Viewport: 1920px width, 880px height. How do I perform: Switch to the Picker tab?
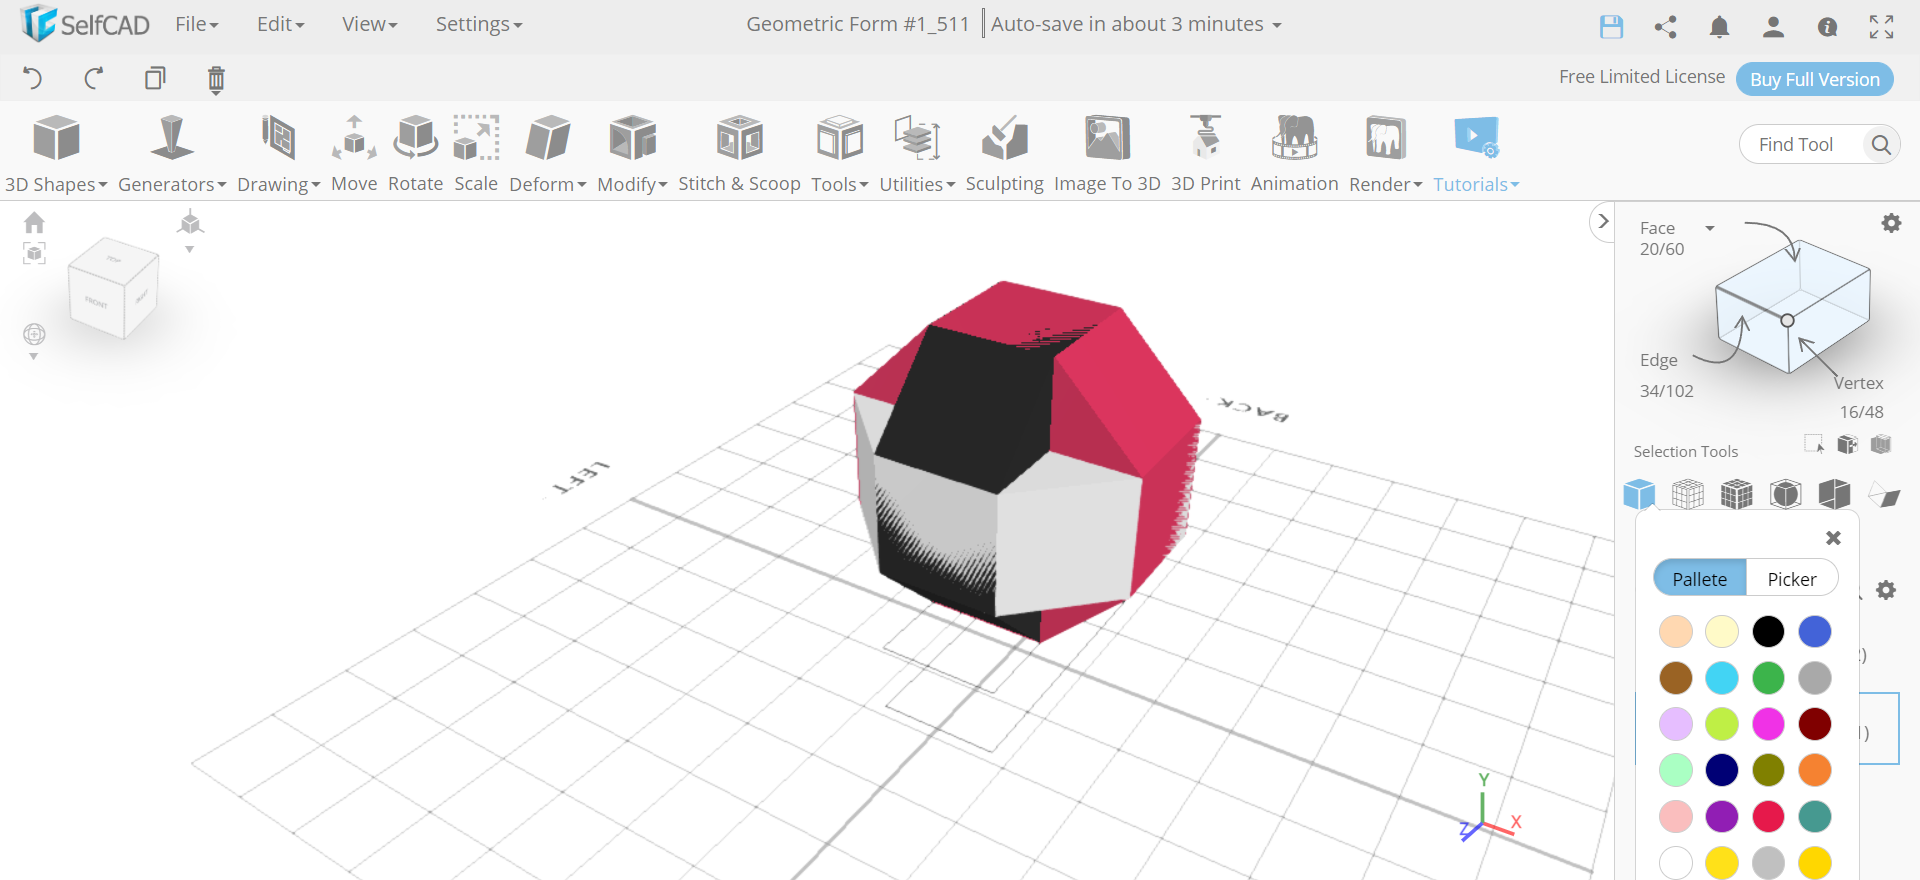point(1792,579)
